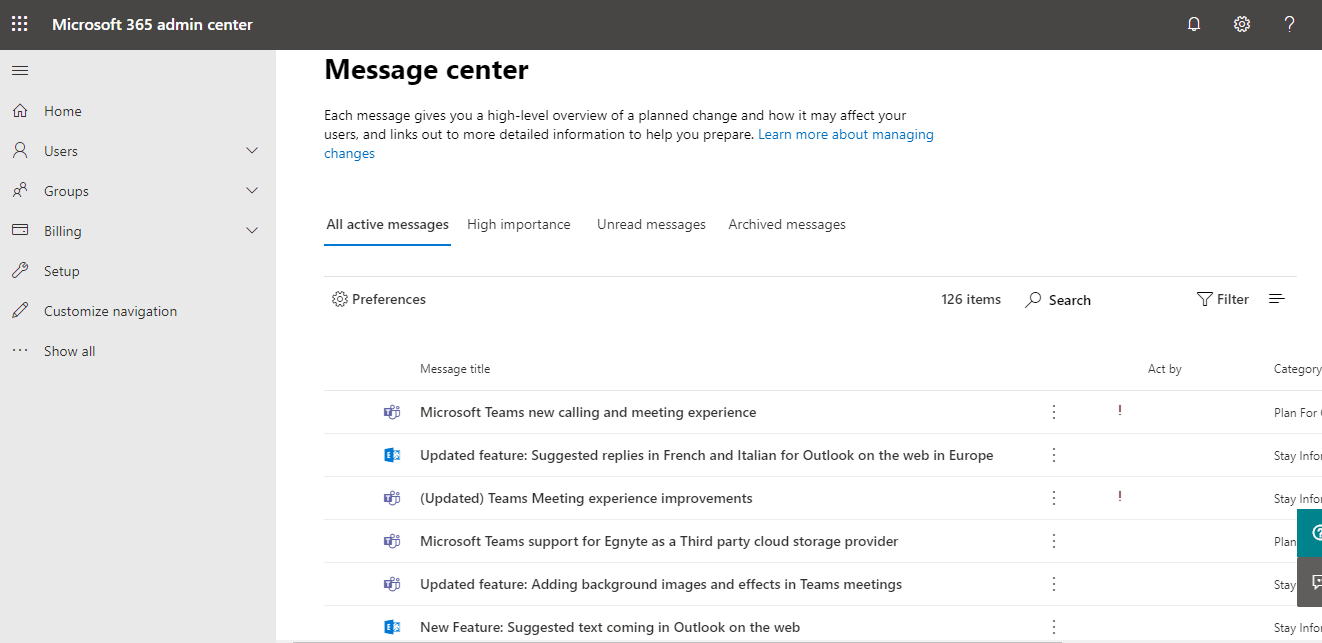Open the app launcher waffle icon
Screen dimensions: 1322x643
tap(20, 24)
